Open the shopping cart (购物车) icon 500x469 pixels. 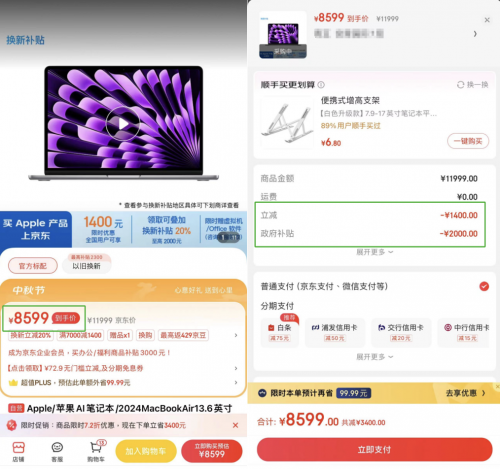pos(96,451)
